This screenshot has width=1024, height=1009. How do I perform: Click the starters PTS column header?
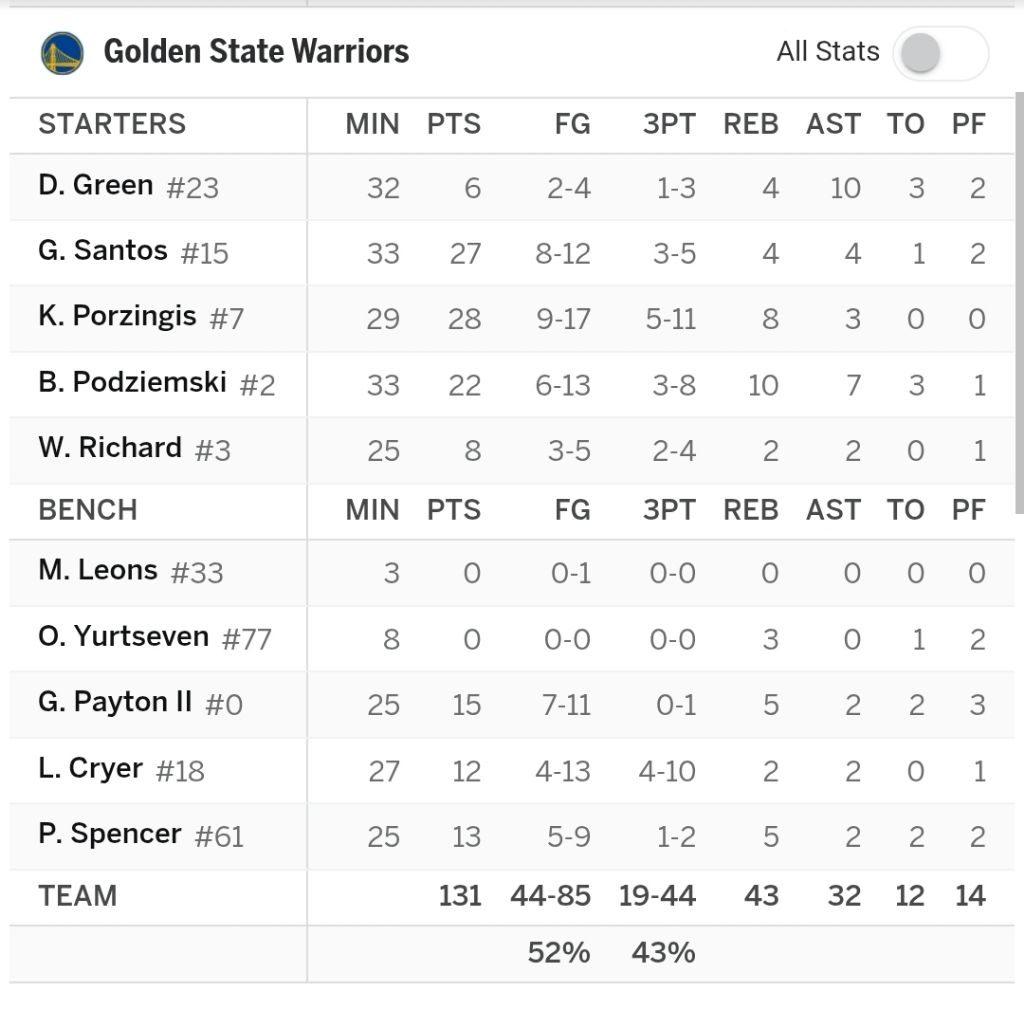pyautogui.click(x=454, y=124)
